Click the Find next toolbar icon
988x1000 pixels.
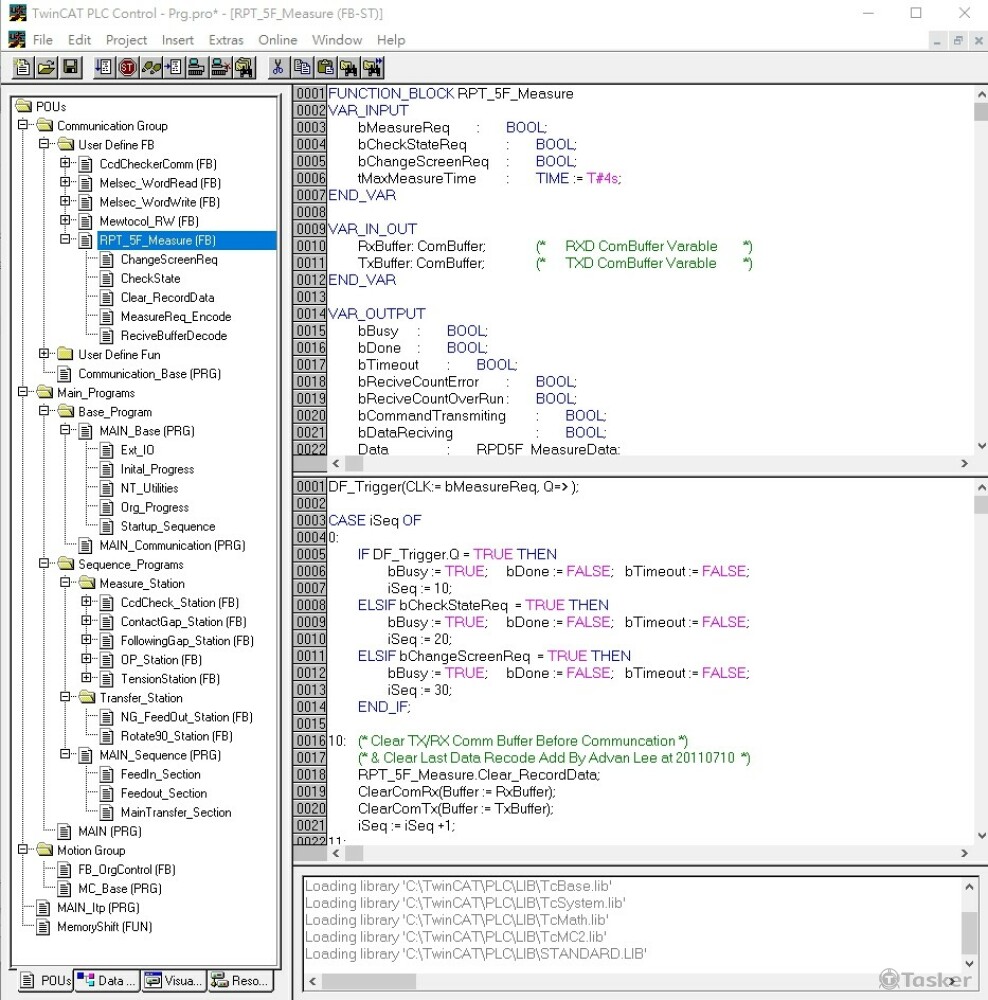(372, 68)
